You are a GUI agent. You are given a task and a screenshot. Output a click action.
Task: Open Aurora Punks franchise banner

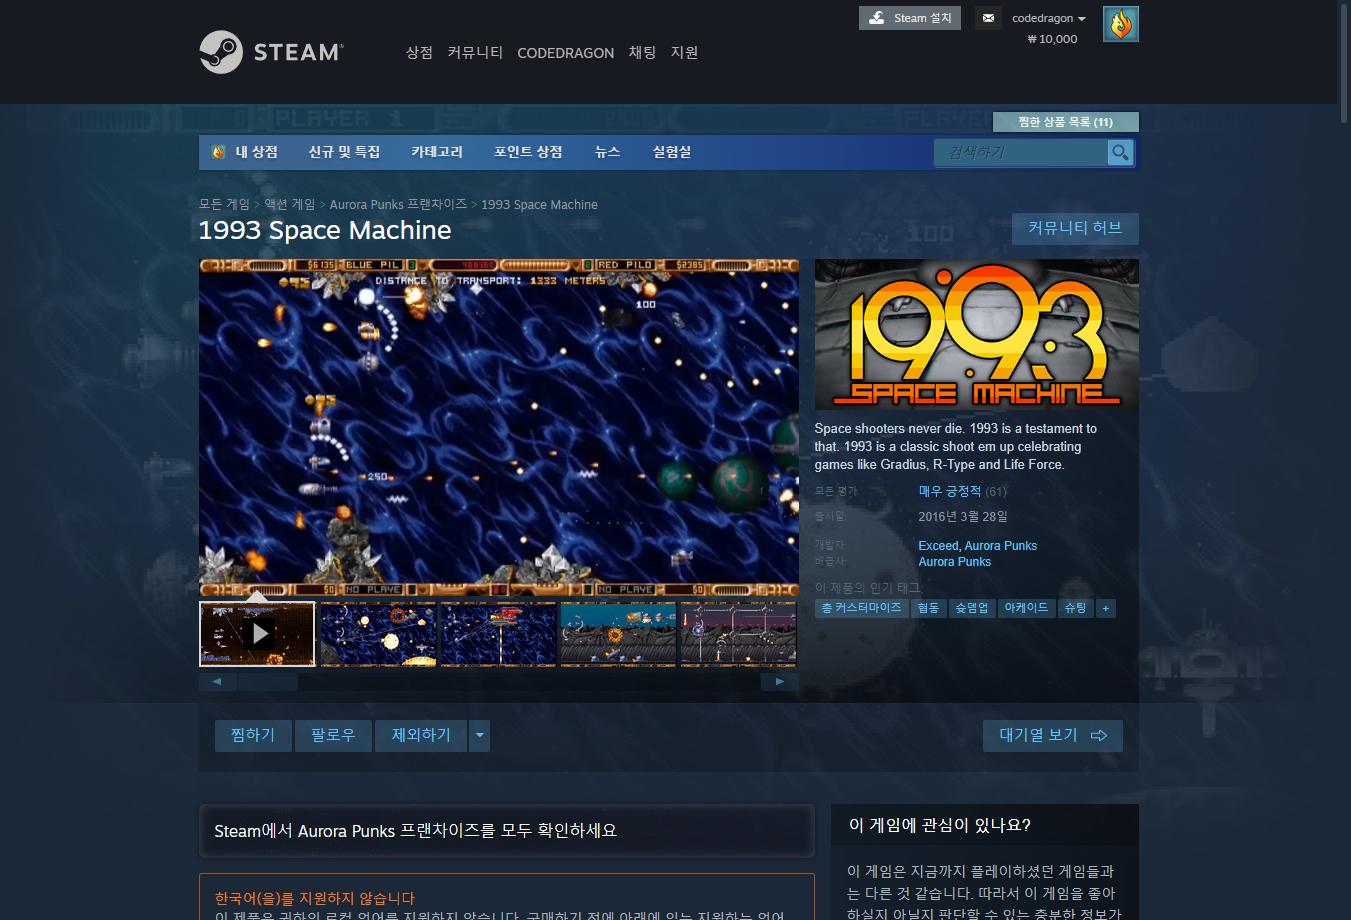click(507, 831)
